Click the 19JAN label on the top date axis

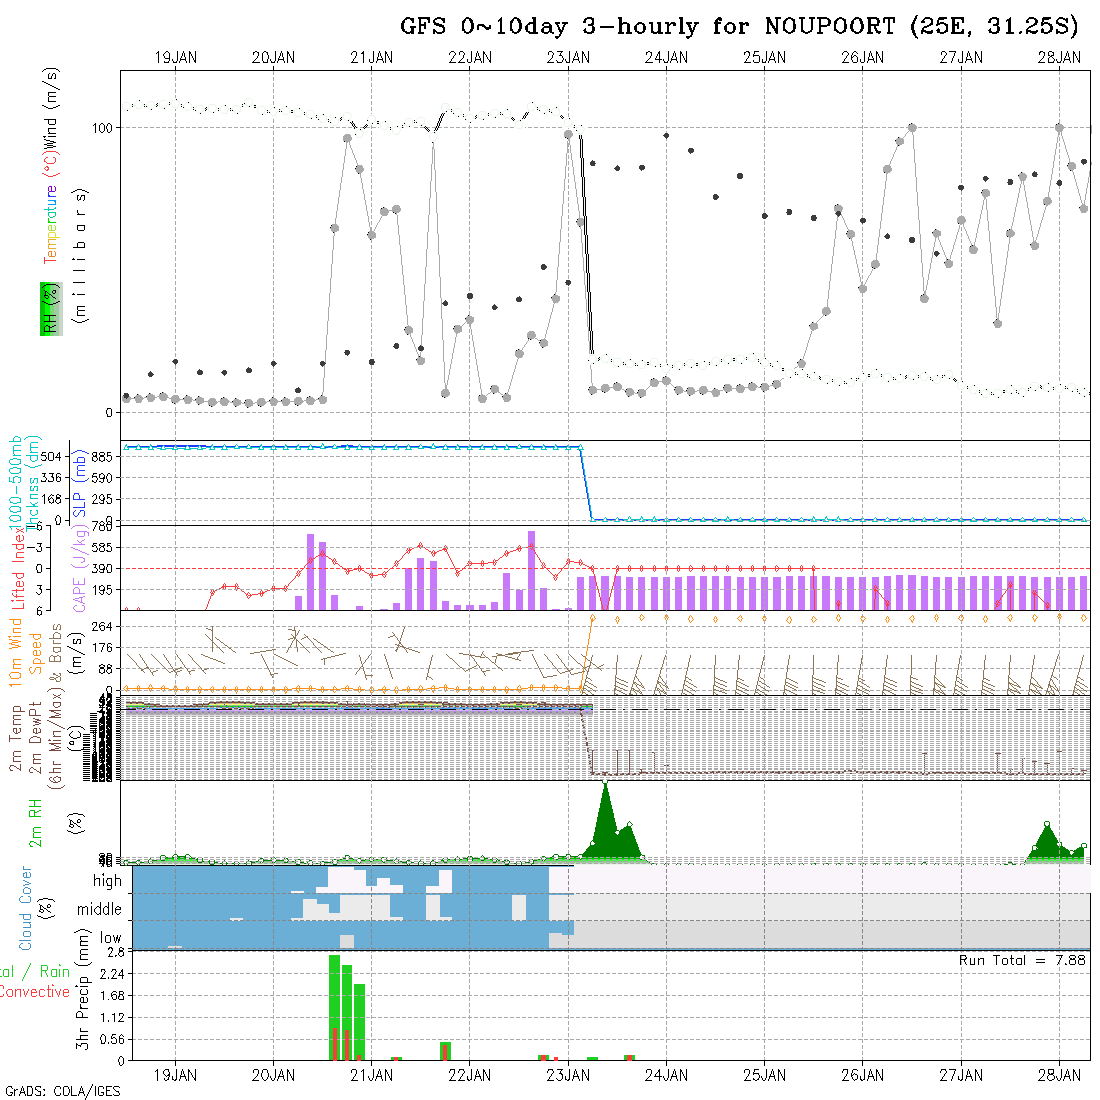tap(175, 58)
